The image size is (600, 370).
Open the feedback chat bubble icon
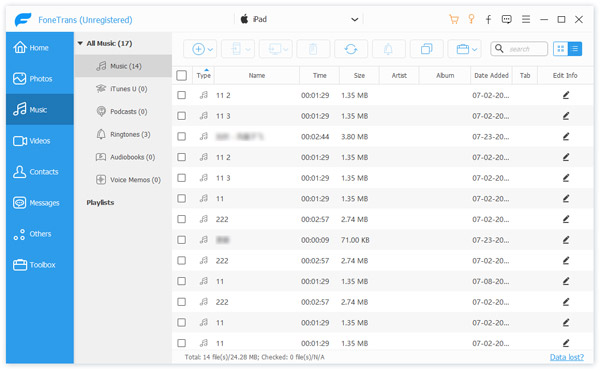507,20
